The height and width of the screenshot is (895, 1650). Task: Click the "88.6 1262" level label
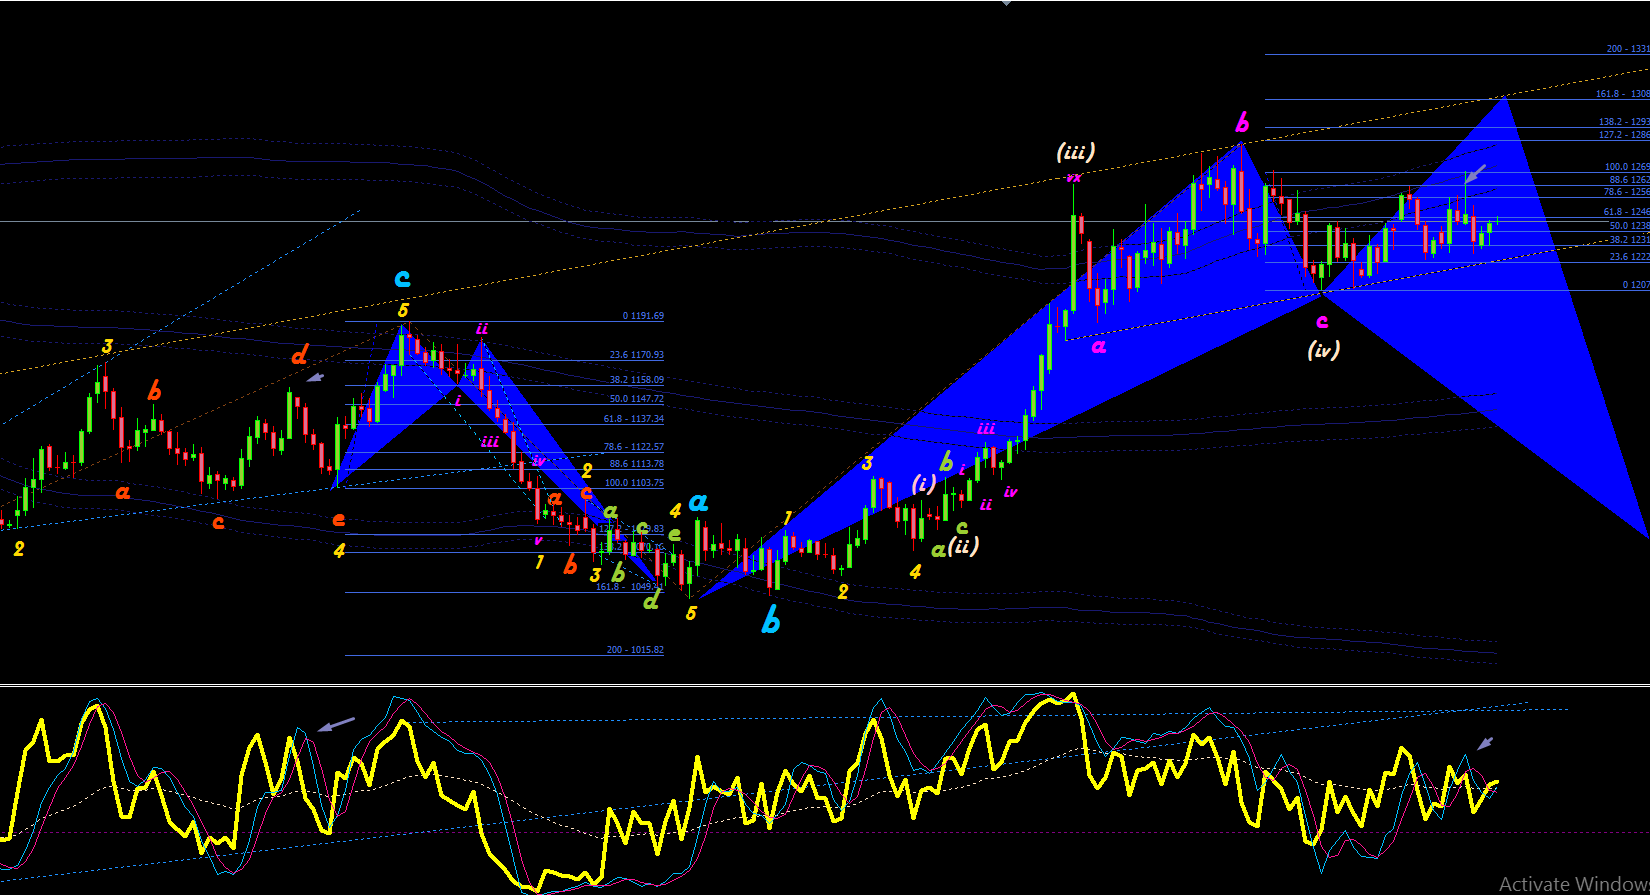coord(1629,180)
